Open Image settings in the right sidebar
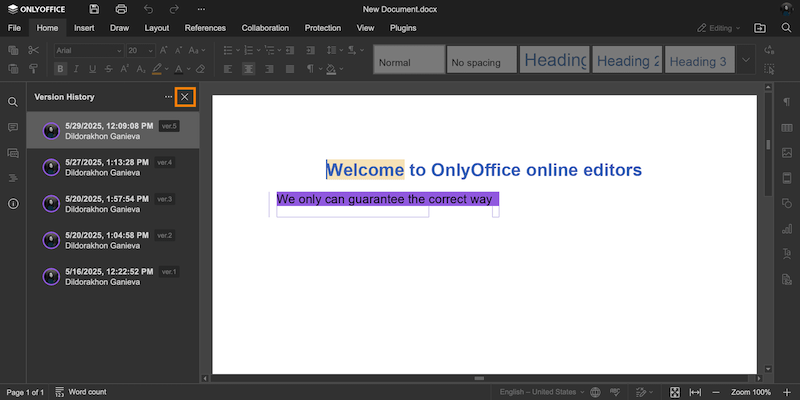This screenshot has height=400, width=800. tap(786, 153)
